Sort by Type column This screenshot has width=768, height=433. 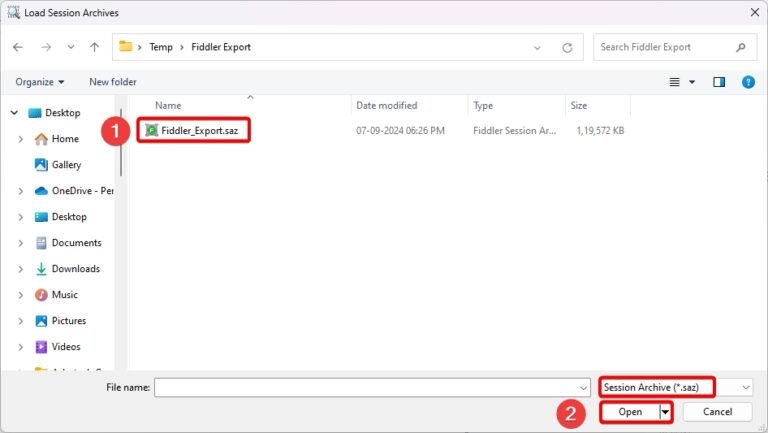[483, 105]
